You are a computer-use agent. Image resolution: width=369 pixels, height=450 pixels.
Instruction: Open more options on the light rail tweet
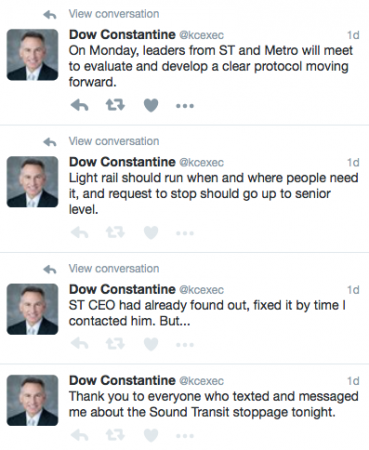185,233
